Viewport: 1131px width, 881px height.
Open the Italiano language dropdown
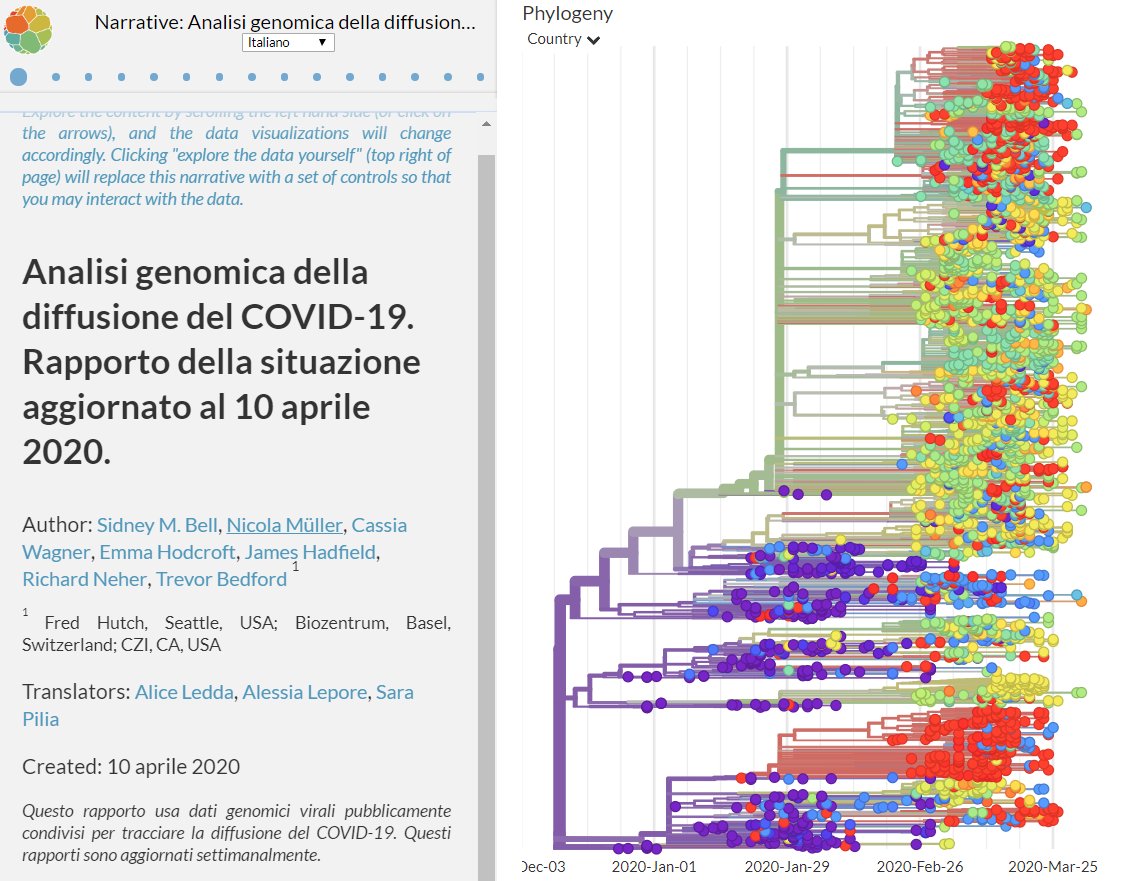tap(288, 42)
